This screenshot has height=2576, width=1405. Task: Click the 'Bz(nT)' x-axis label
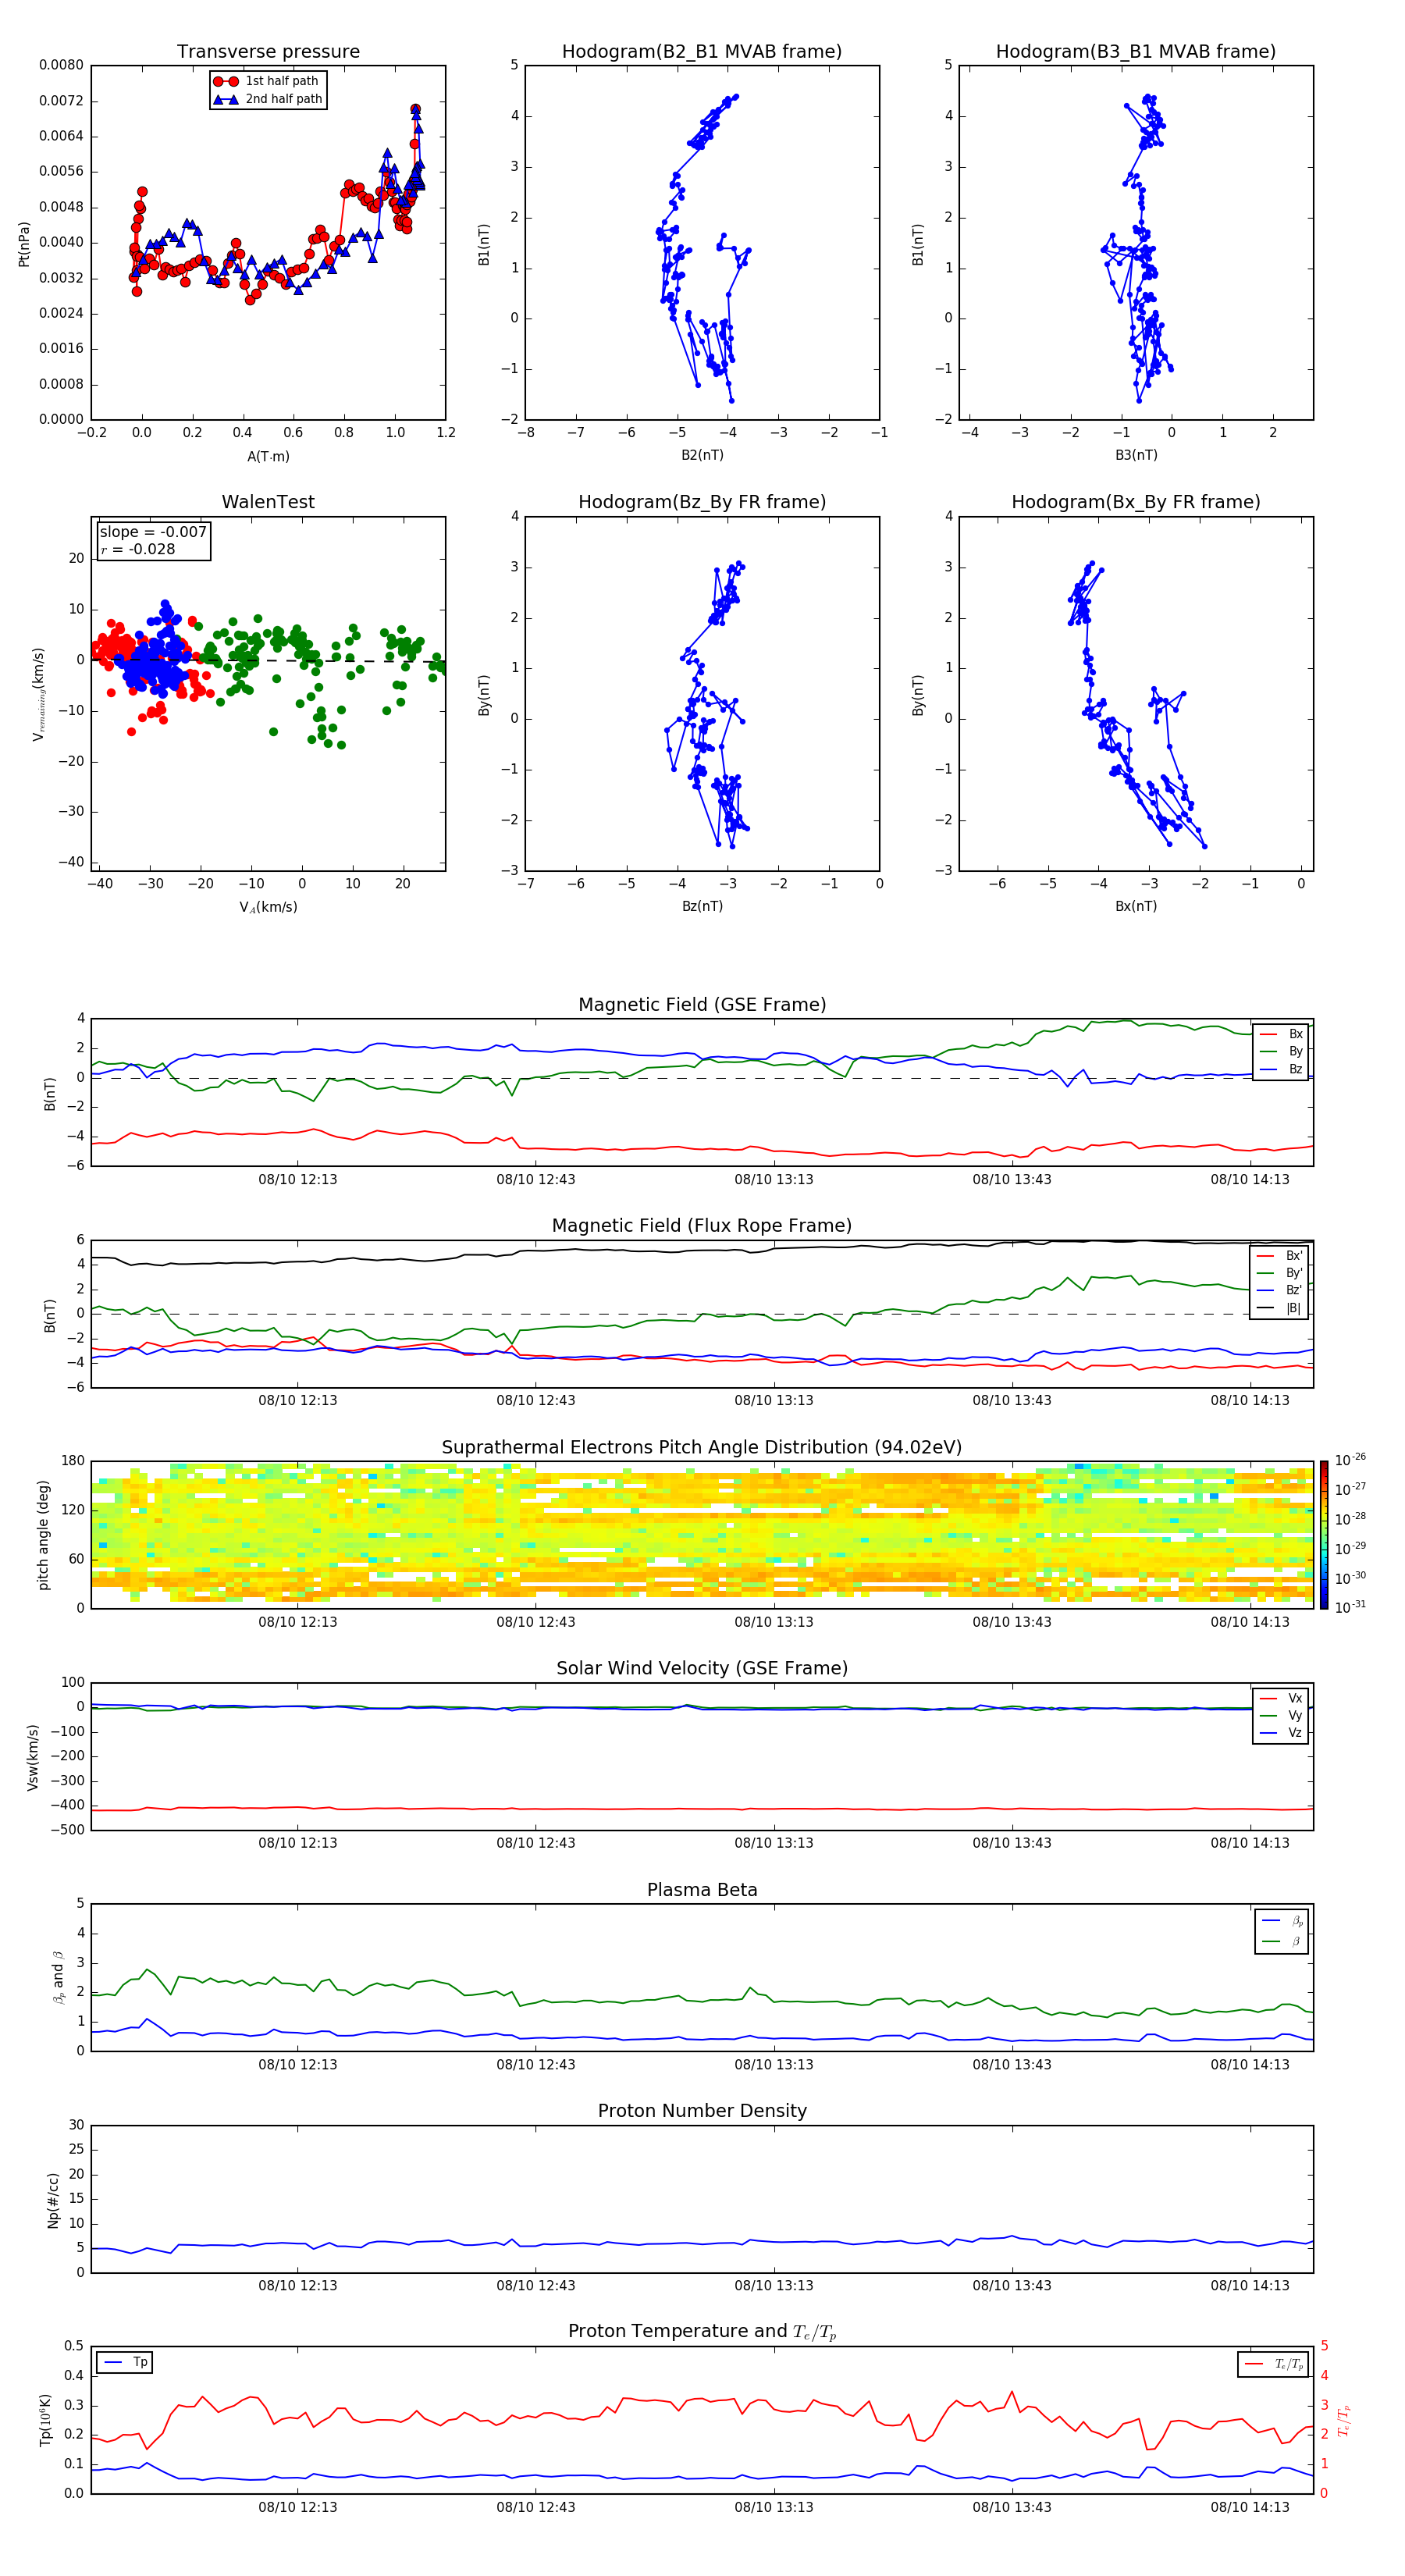click(x=702, y=907)
